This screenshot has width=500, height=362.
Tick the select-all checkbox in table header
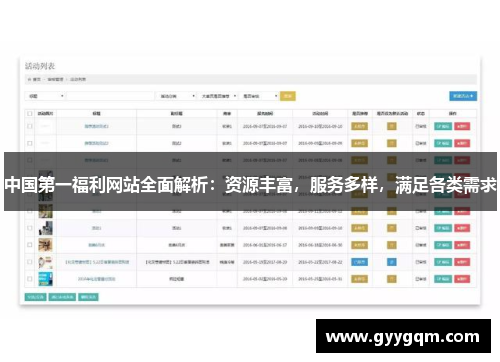pyautogui.click(x=30, y=114)
